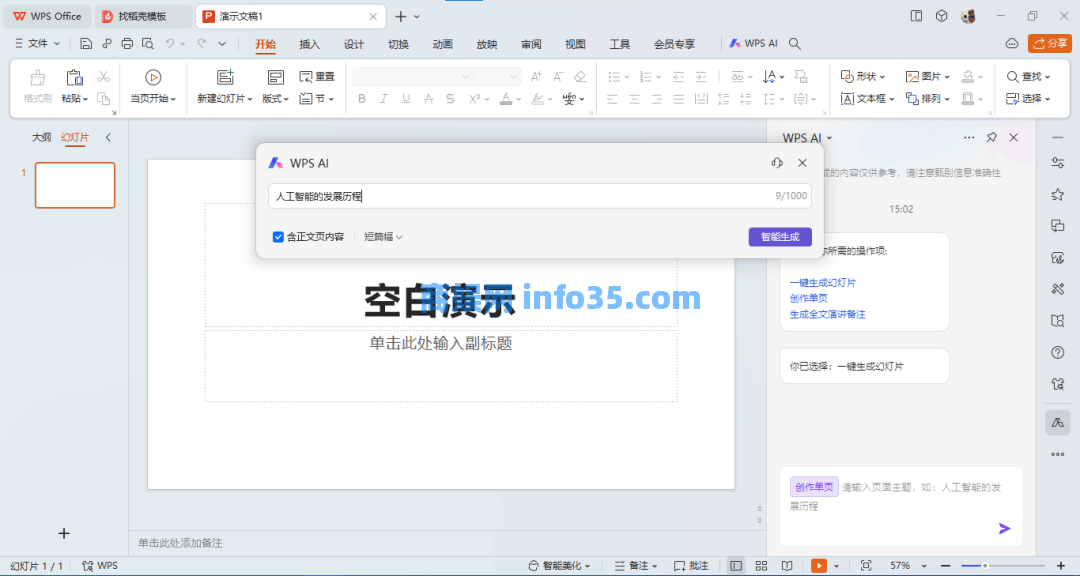
Task: Open the 找稻壳模板 tab
Action: [x=143, y=17]
